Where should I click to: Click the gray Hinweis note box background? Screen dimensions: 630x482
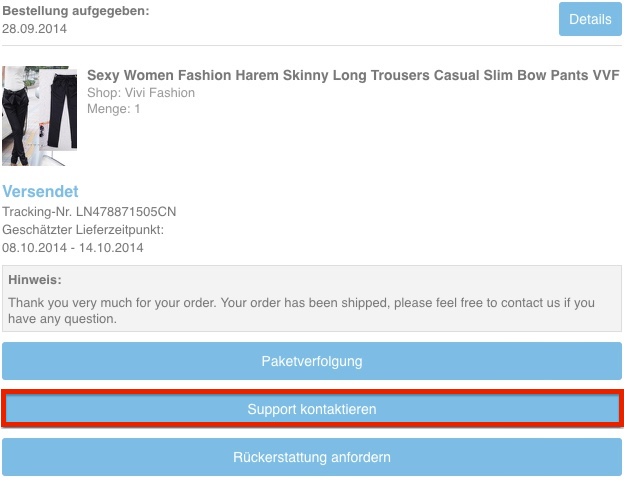312,298
